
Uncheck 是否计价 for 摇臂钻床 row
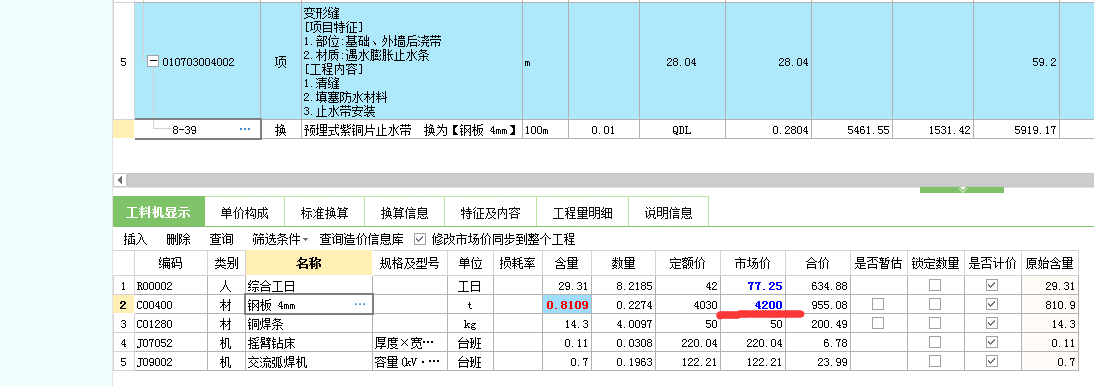click(992, 343)
